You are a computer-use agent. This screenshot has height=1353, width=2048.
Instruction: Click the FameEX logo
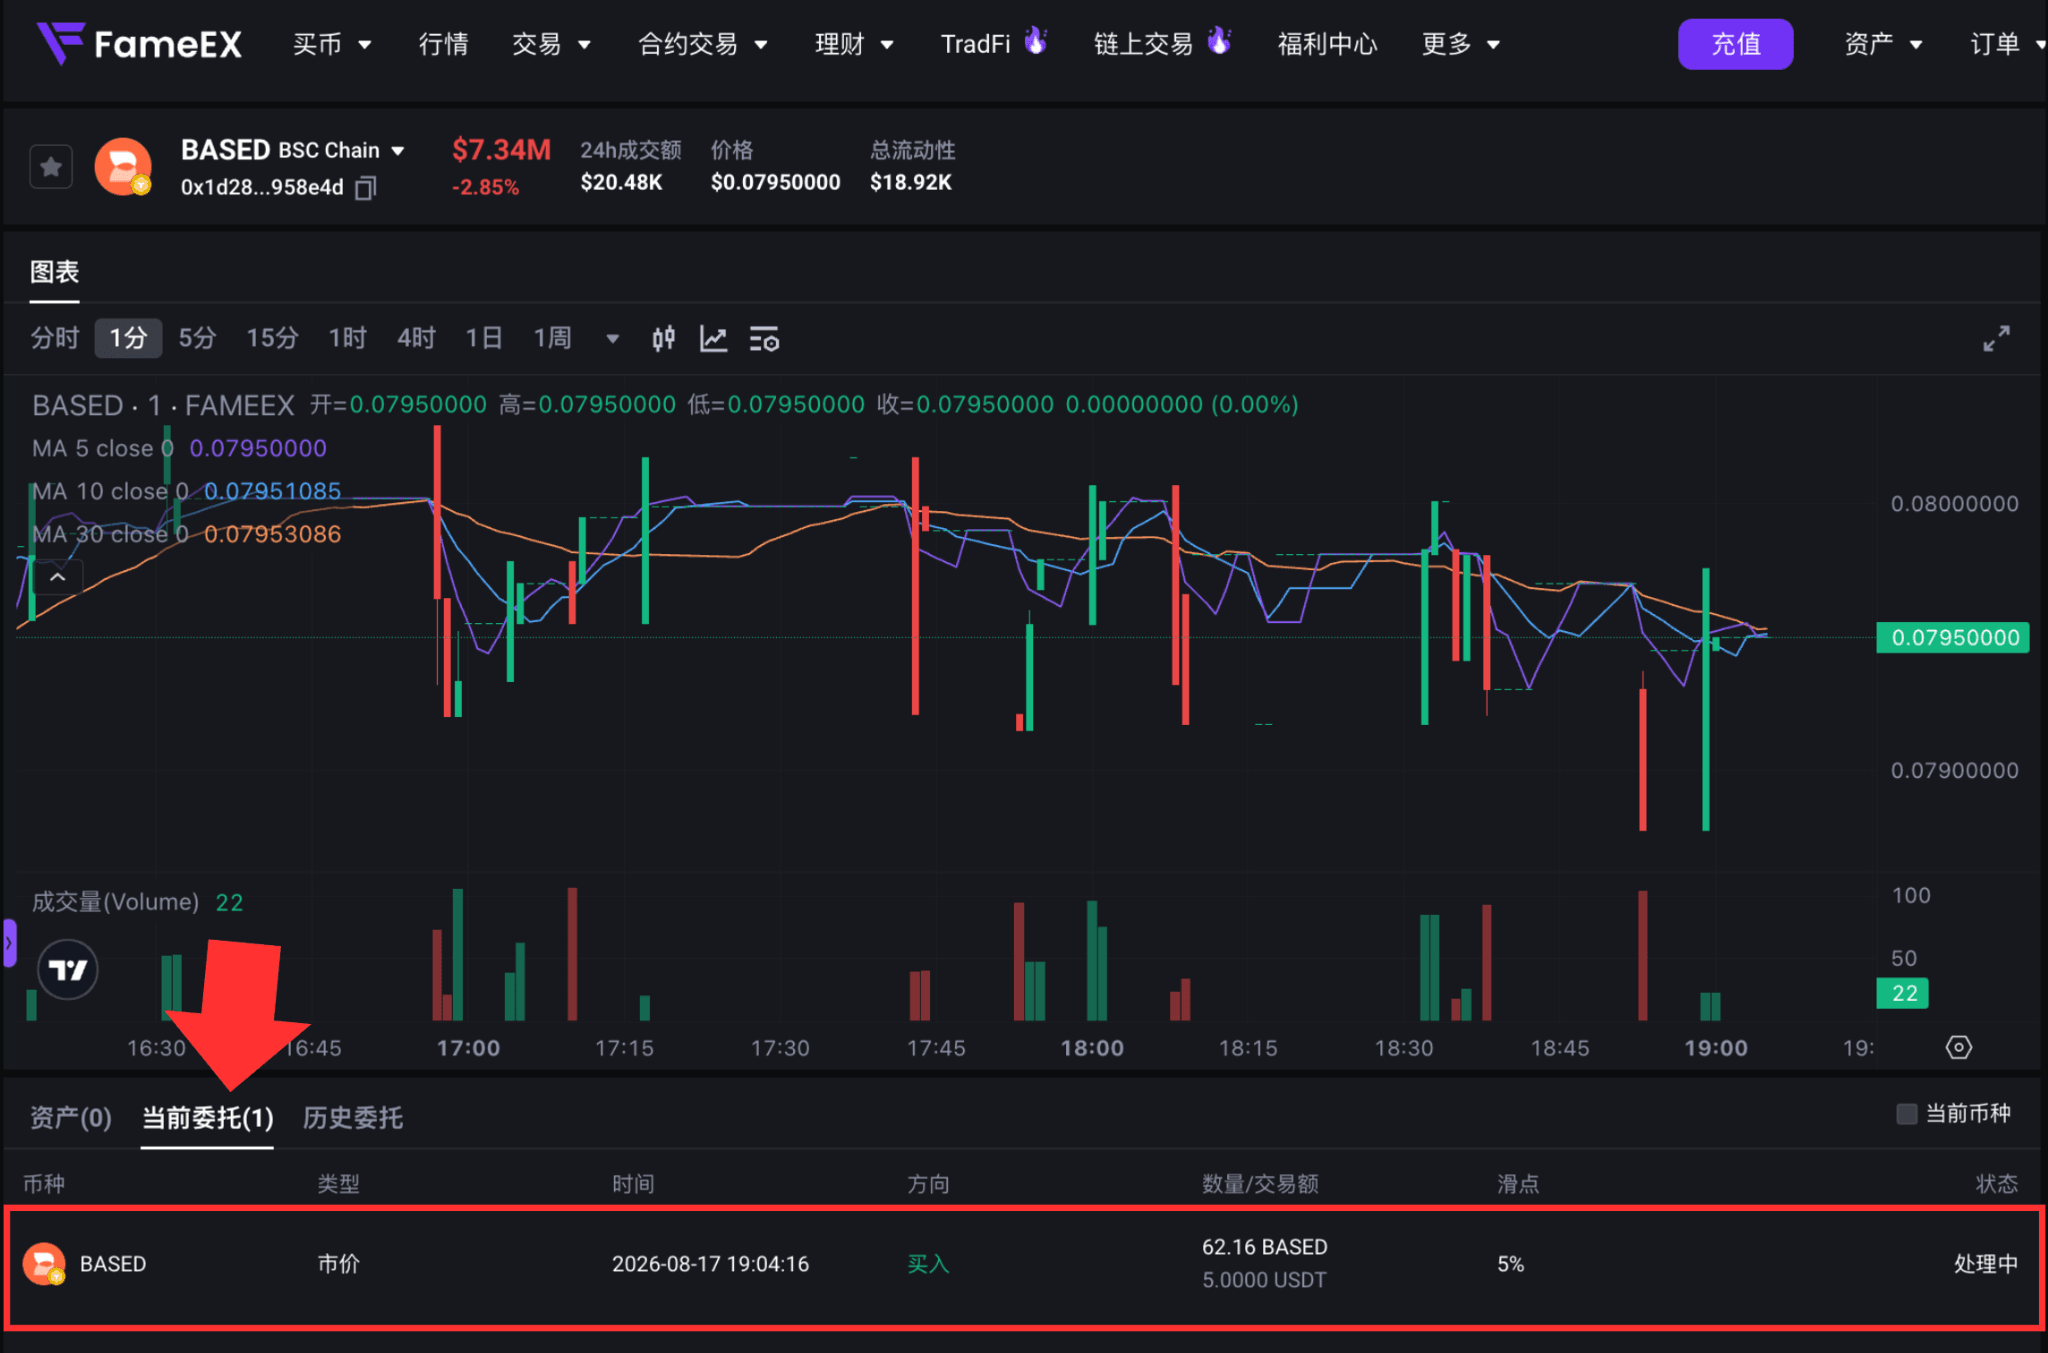click(139, 44)
